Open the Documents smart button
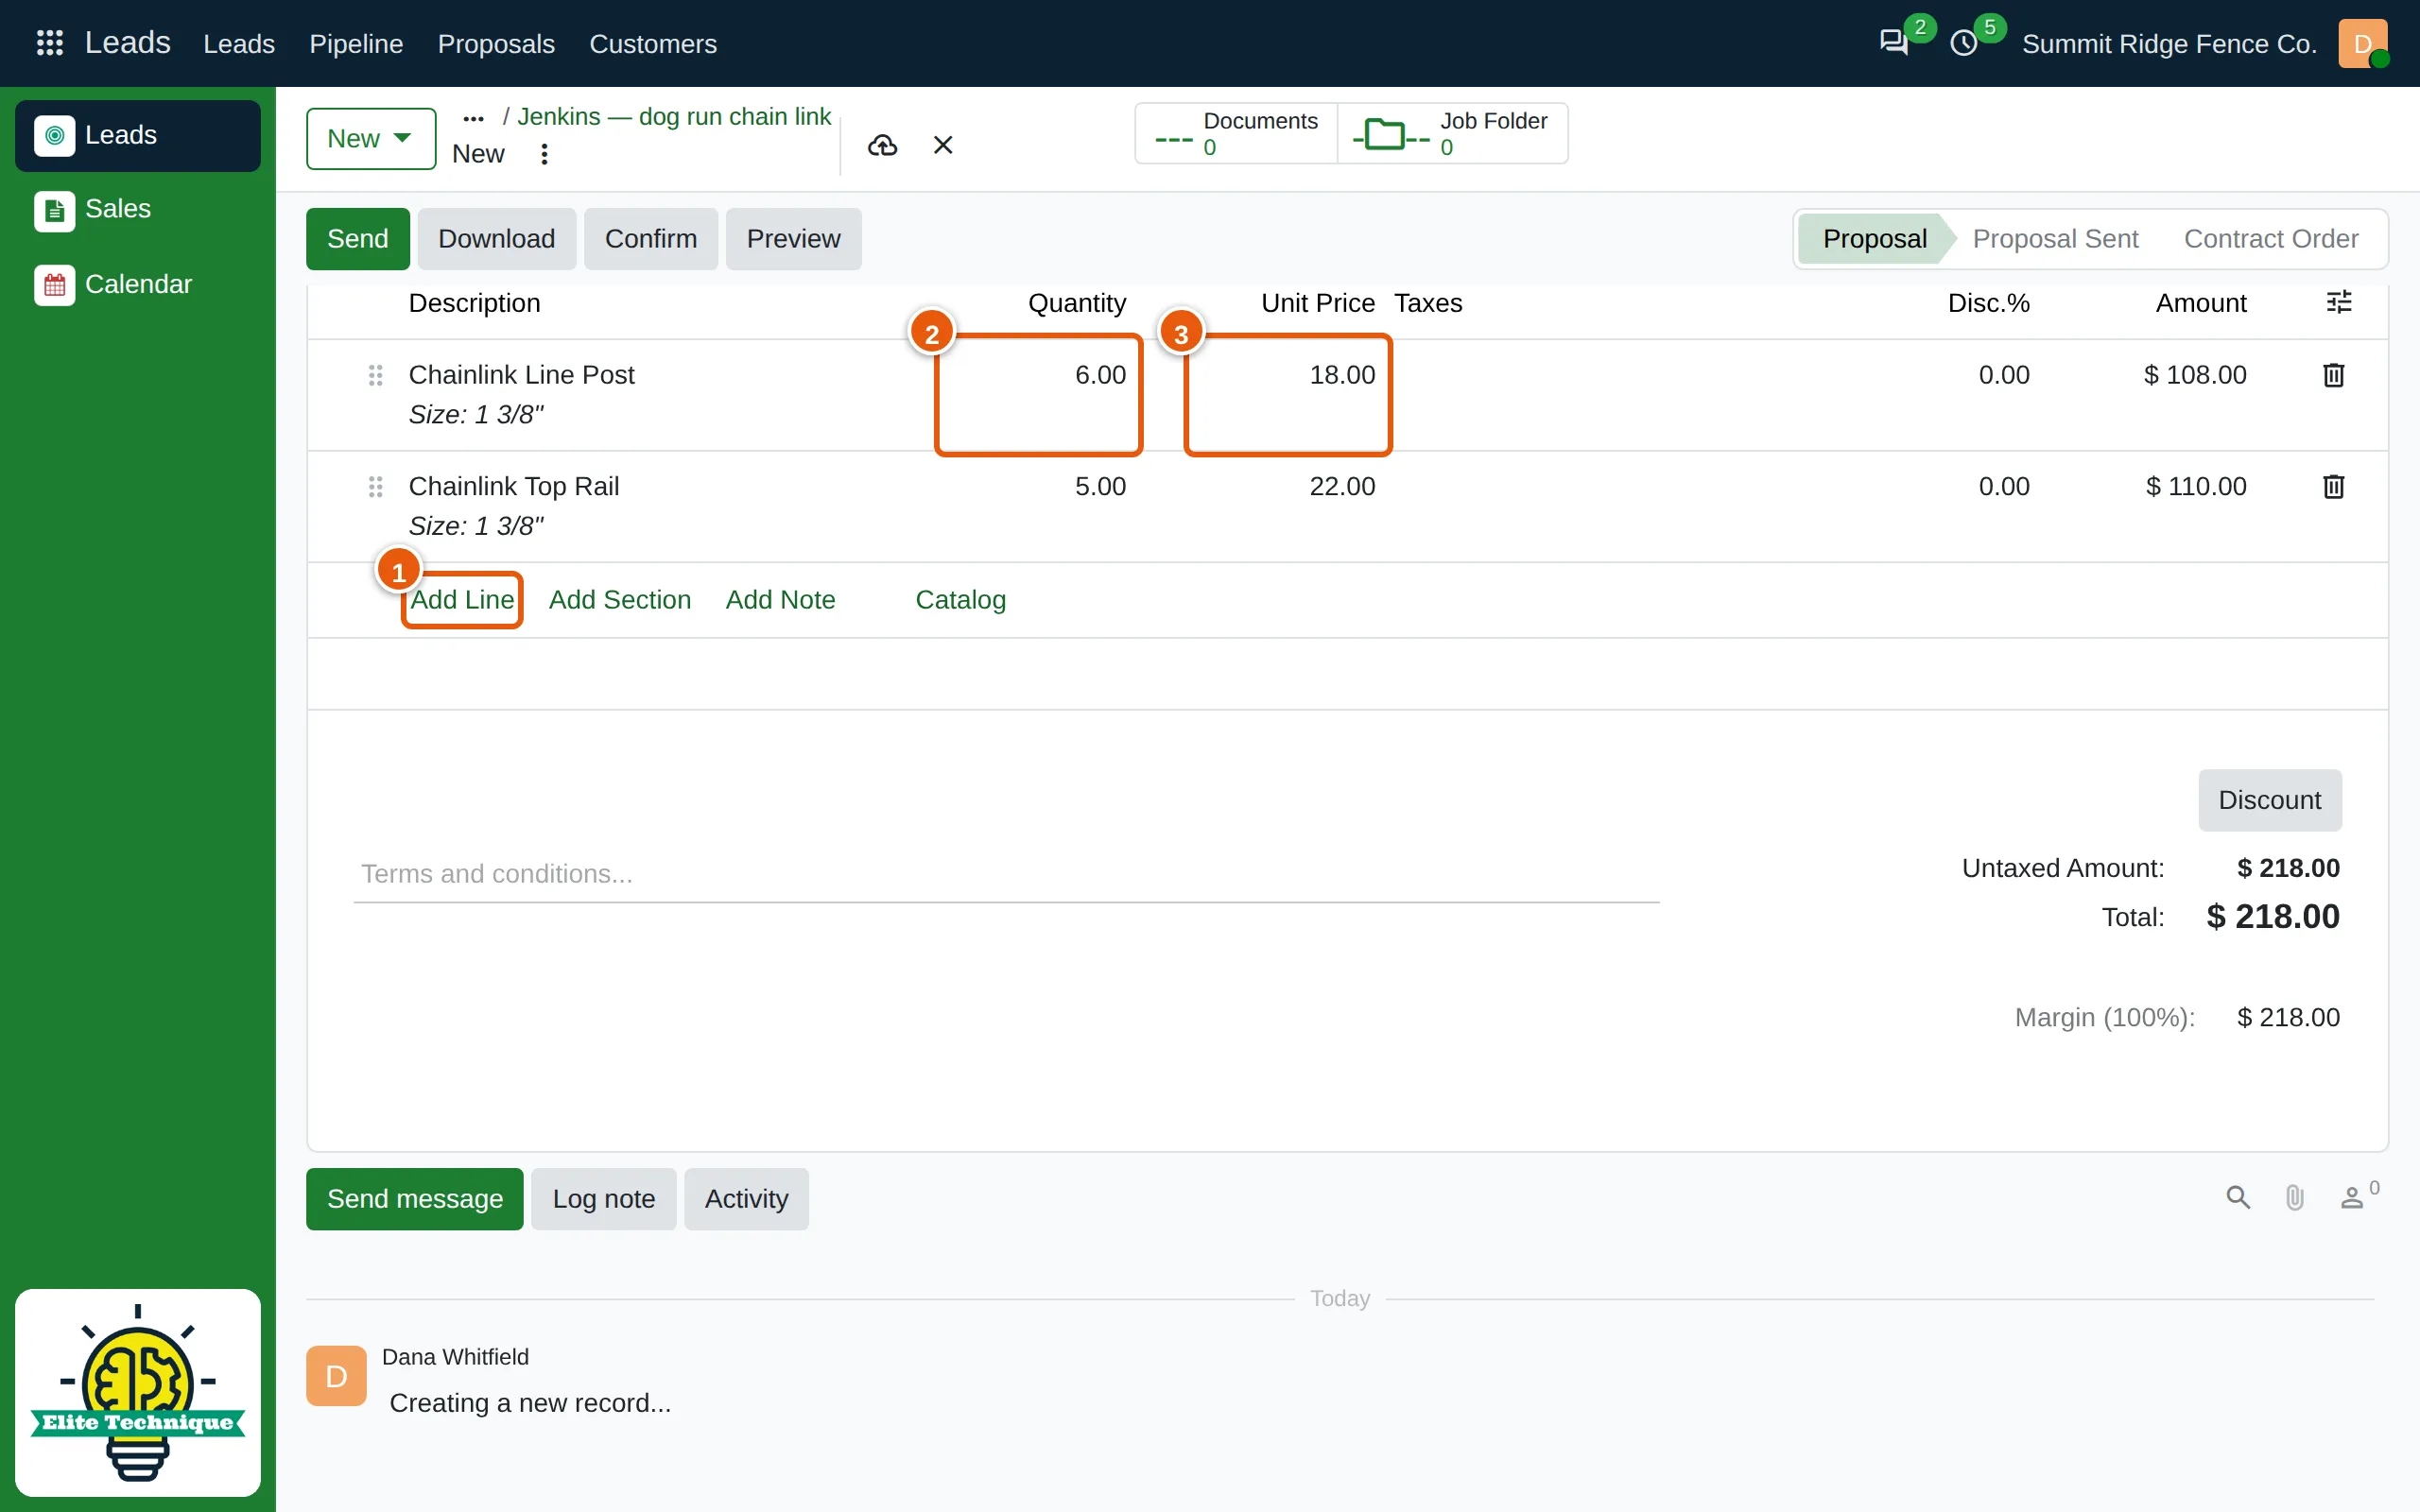This screenshot has height=1512, width=2420. pos(1237,133)
